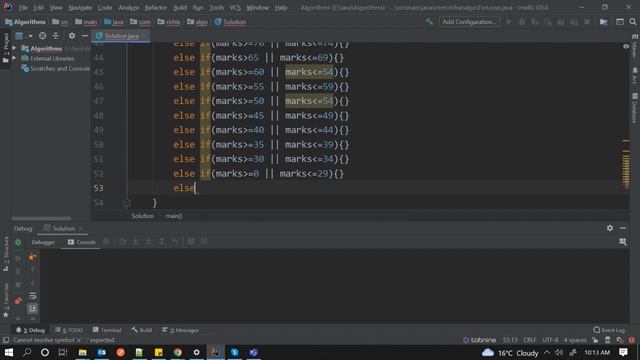Expand the Algorithms project tree node

click(15, 49)
